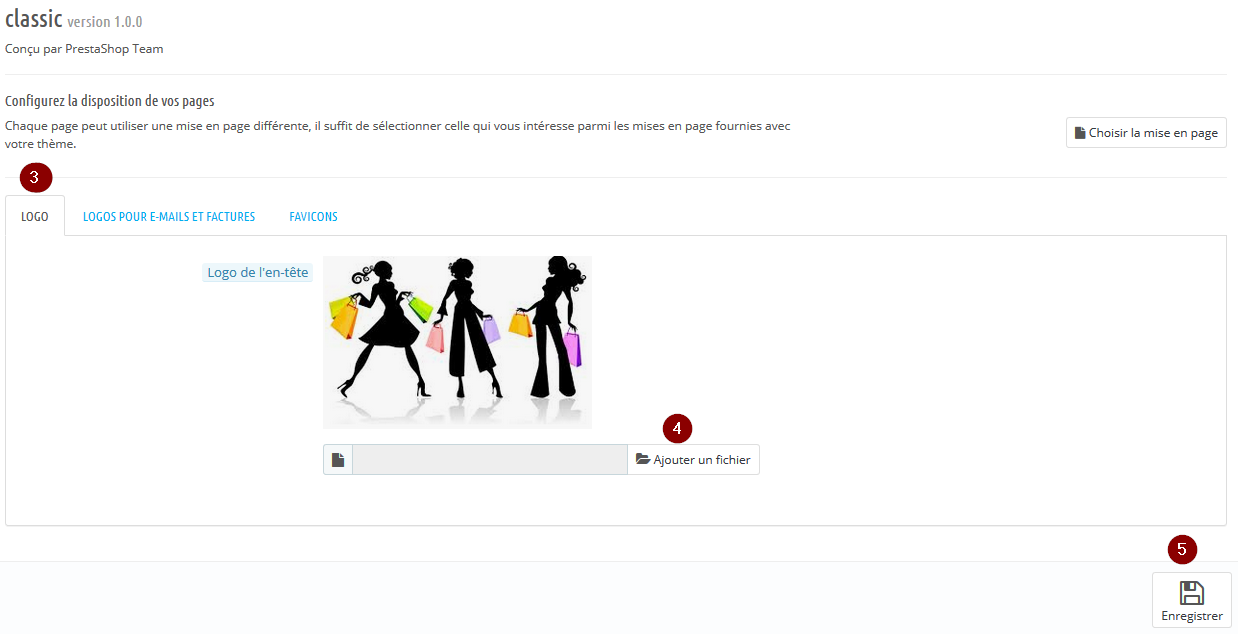1238x634 pixels.
Task: Click the Chaque page peut utiliser description paragraph
Action: coord(398,134)
